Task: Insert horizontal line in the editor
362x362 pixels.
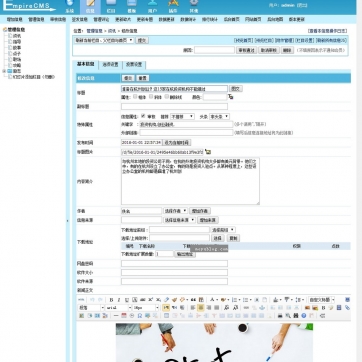Action: (x=116, y=315)
